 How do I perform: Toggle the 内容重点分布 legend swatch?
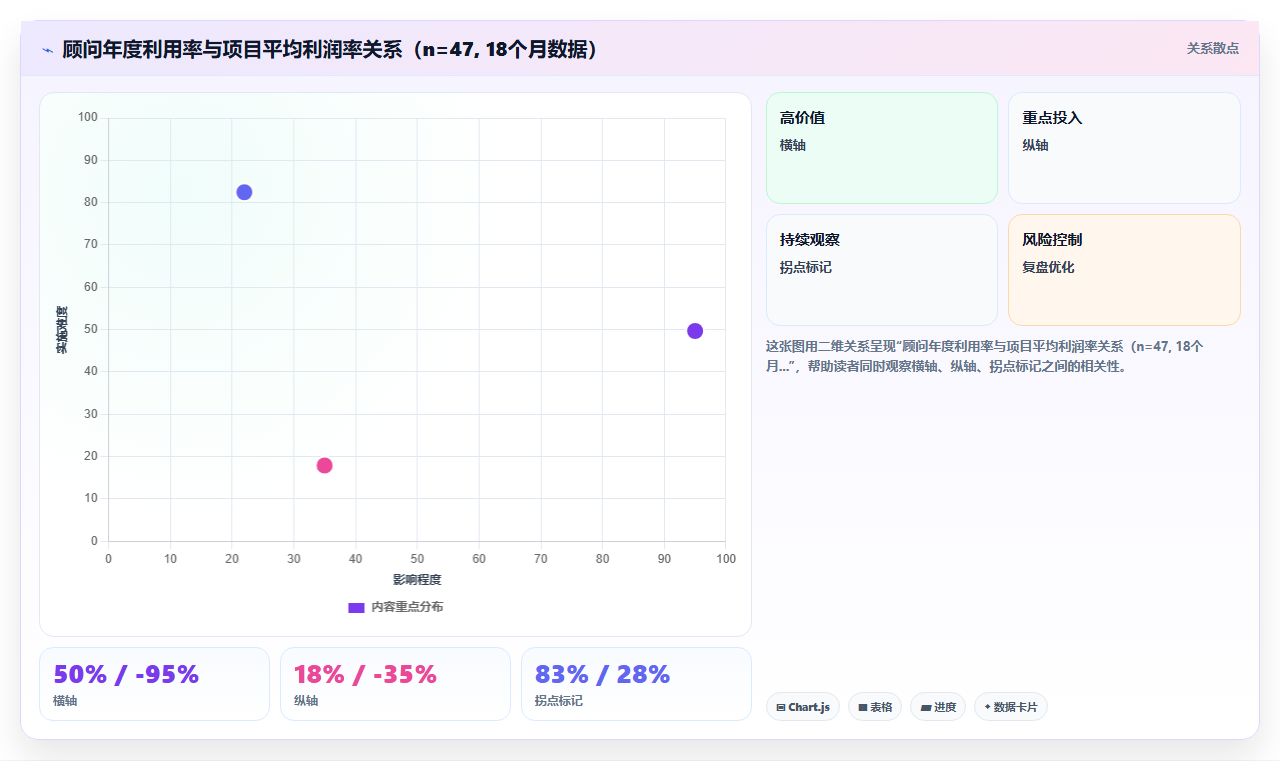(356, 608)
